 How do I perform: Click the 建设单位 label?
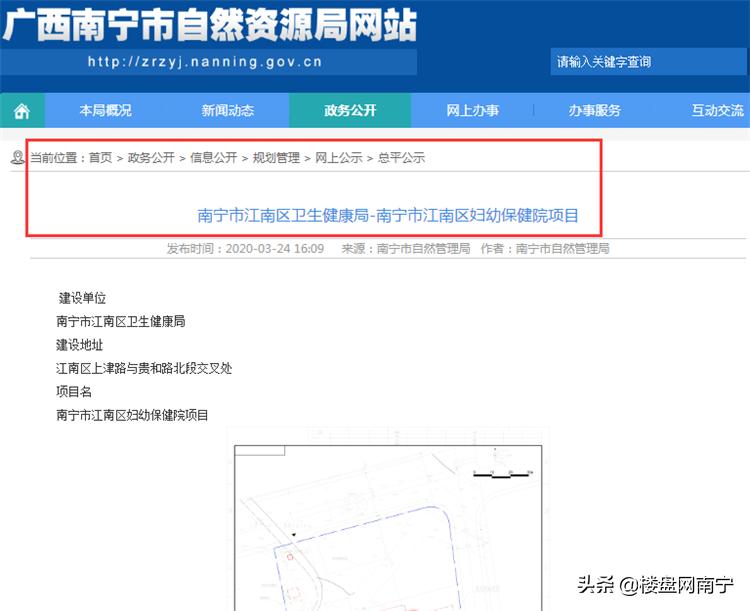point(82,298)
